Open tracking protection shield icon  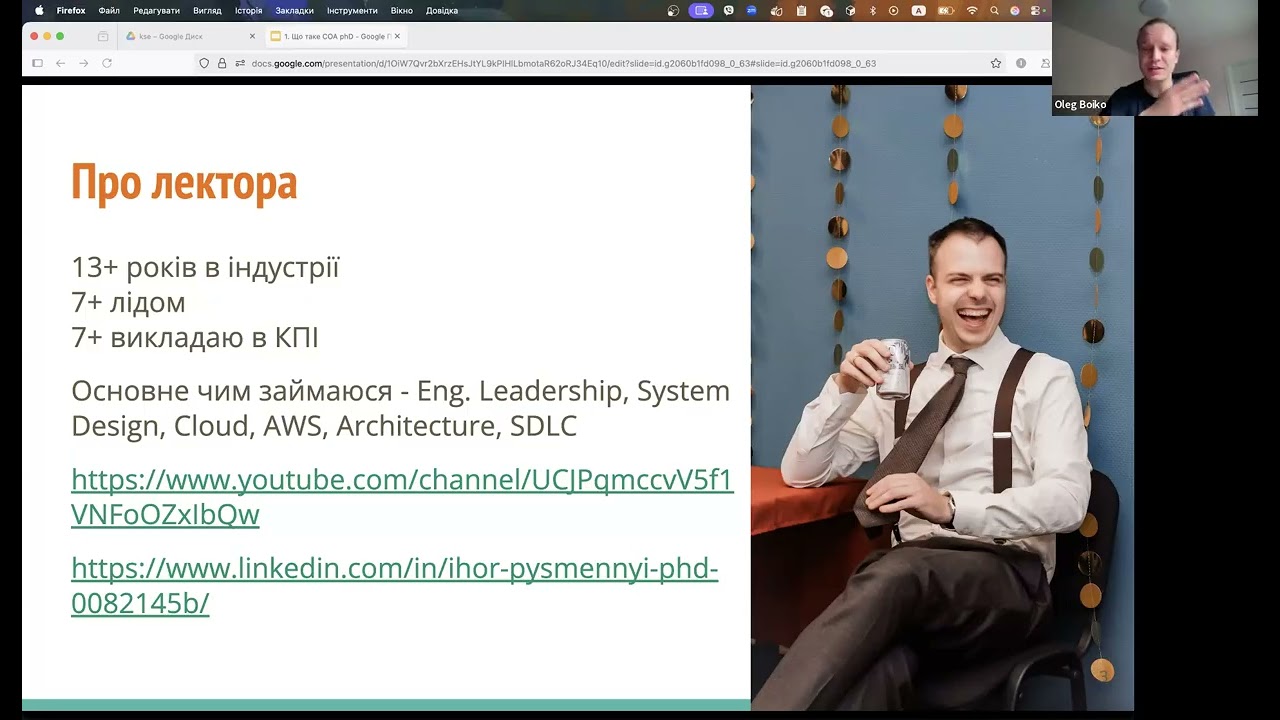point(204,63)
